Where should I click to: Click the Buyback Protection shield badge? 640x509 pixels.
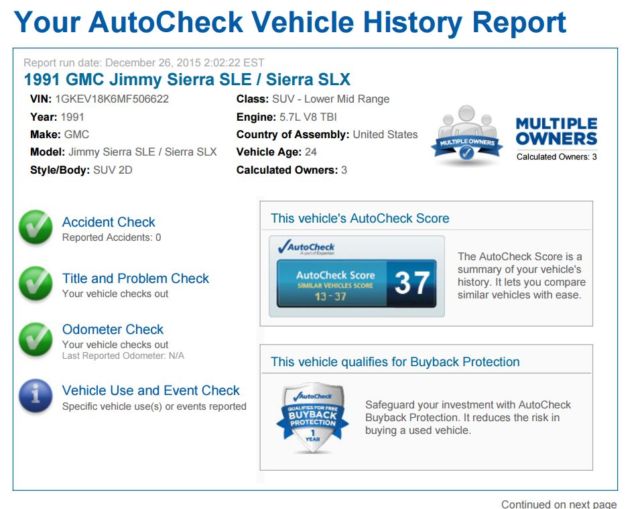(312, 418)
